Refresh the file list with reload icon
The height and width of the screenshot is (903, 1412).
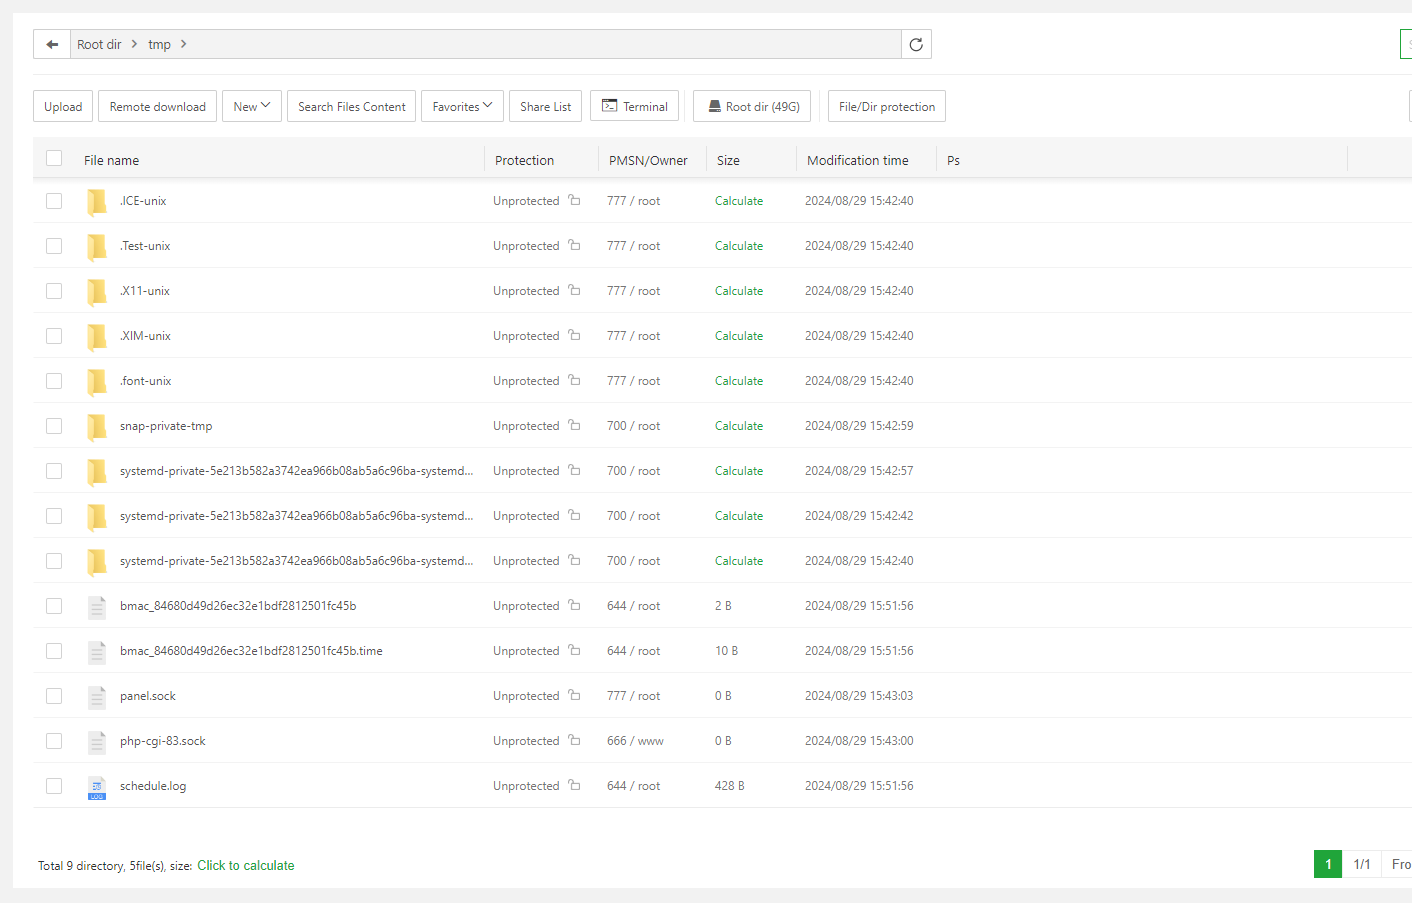(916, 44)
